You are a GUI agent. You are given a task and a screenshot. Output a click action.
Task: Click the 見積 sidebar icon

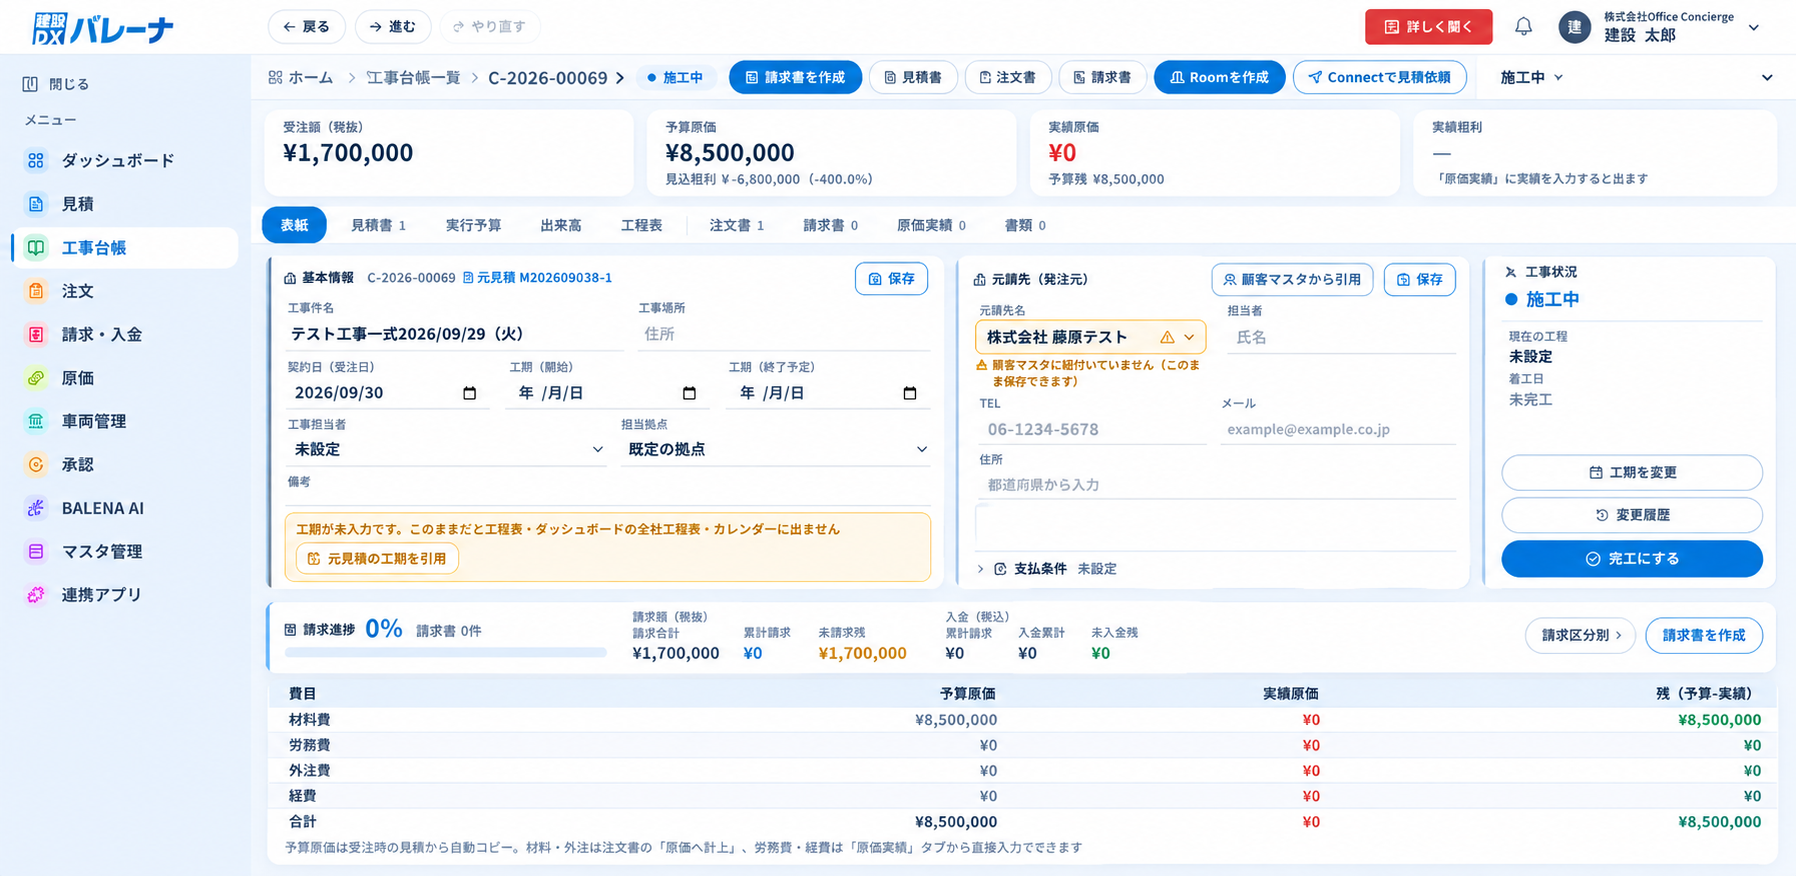pyautogui.click(x=36, y=204)
